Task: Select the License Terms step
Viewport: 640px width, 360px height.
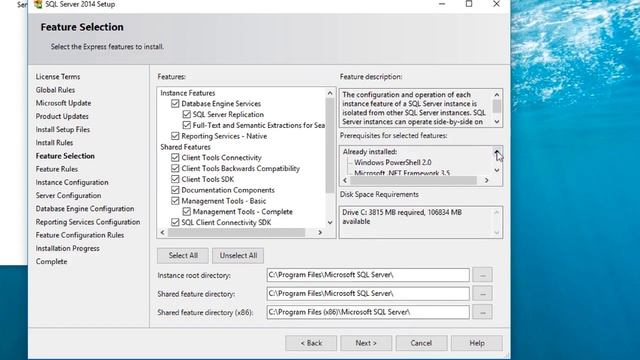Action: [x=58, y=77]
